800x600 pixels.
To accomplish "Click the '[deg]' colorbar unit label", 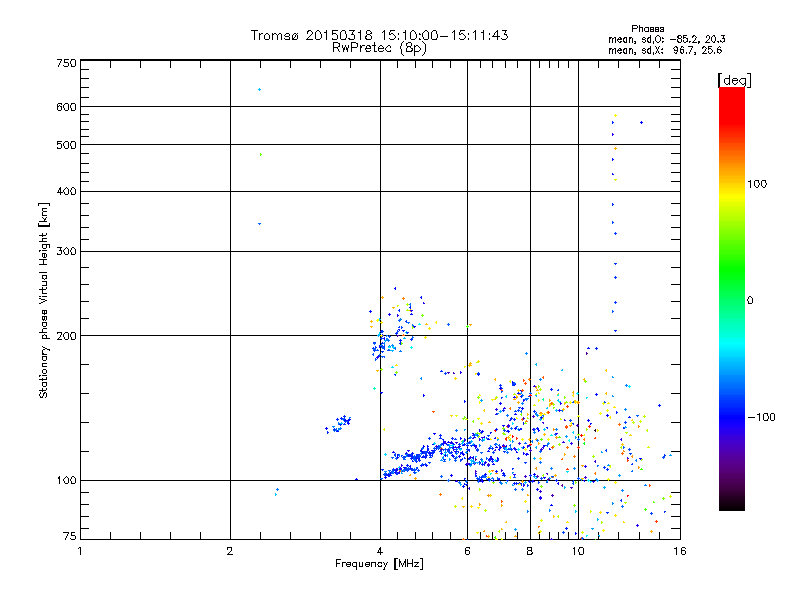I will (734, 80).
